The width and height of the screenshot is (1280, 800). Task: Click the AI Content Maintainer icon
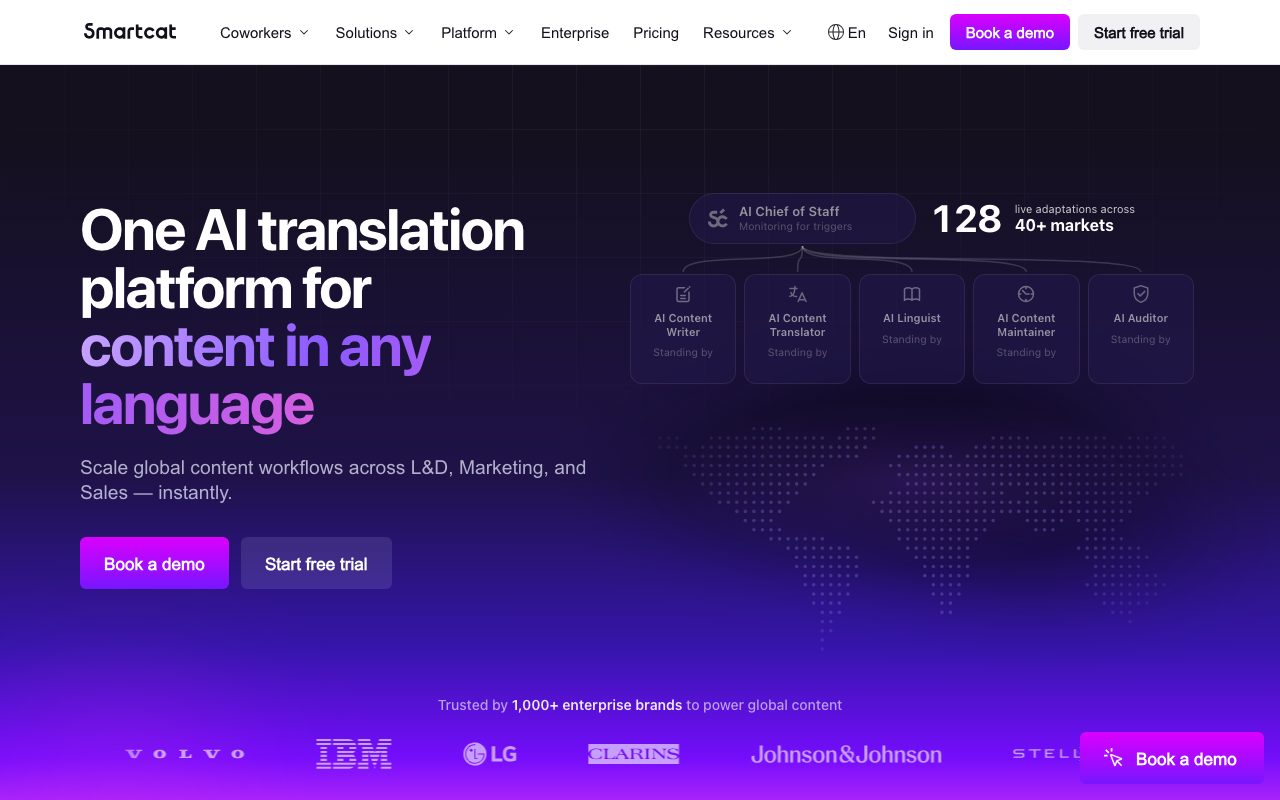1026,294
